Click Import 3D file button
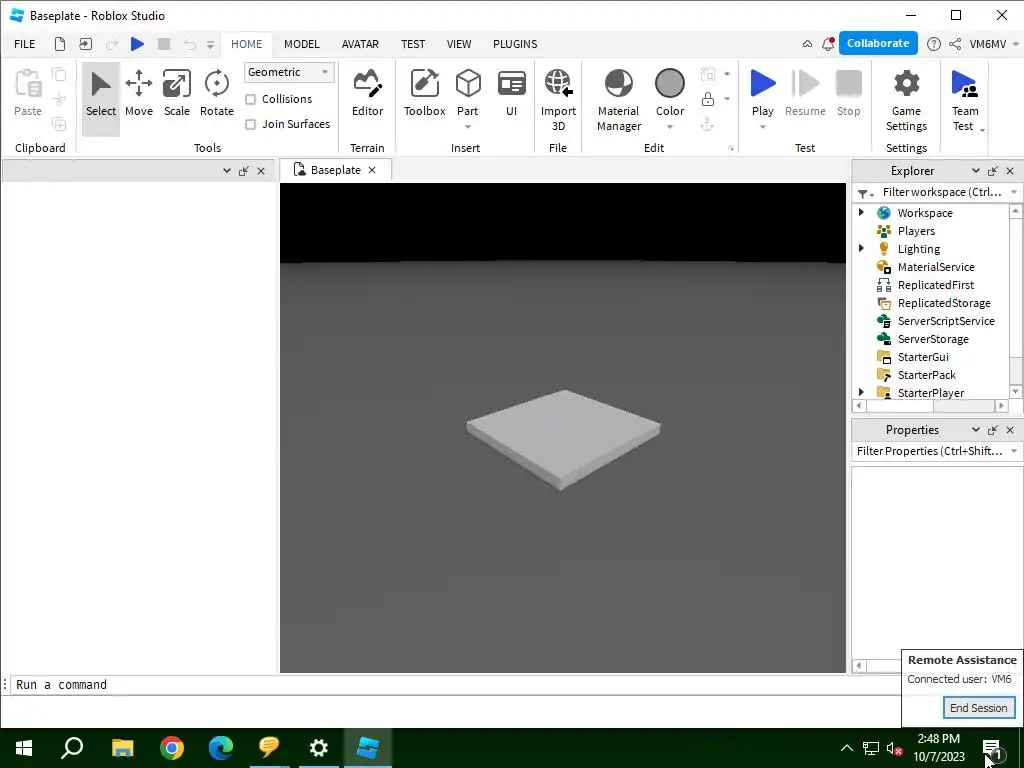1024x768 pixels. click(x=558, y=100)
